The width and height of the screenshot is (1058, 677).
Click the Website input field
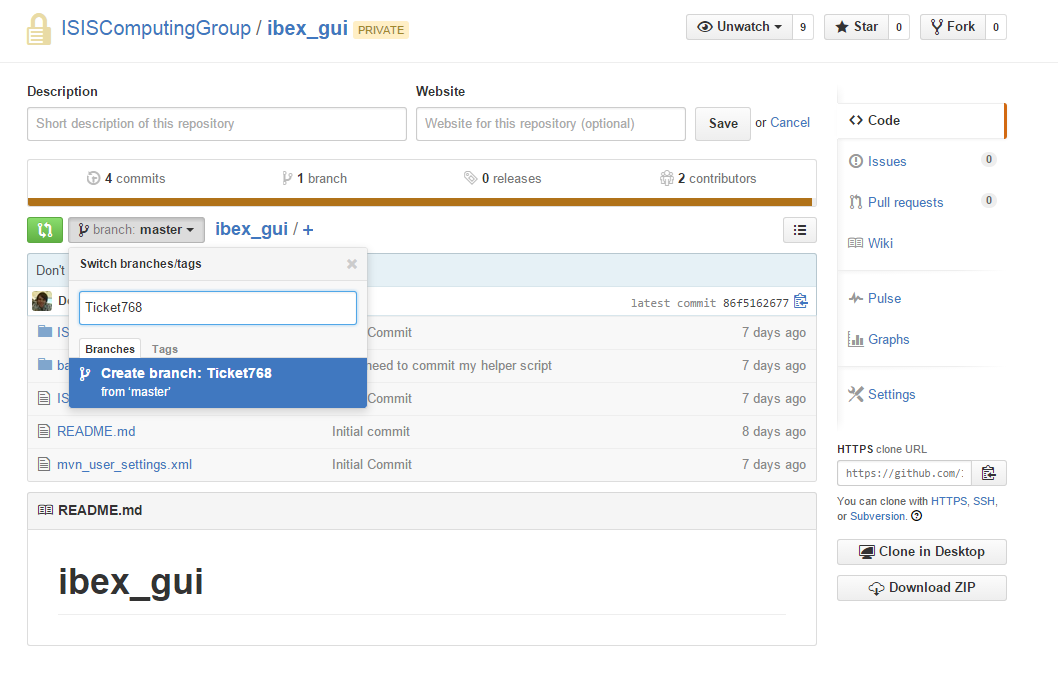click(x=551, y=124)
